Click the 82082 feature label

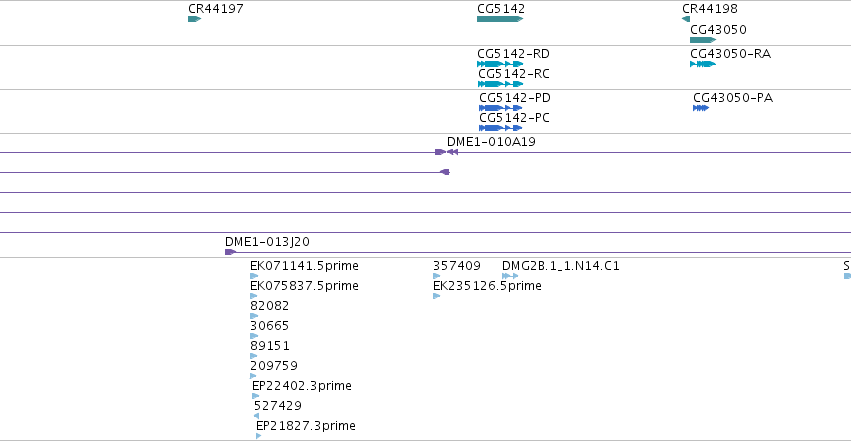click(x=270, y=306)
